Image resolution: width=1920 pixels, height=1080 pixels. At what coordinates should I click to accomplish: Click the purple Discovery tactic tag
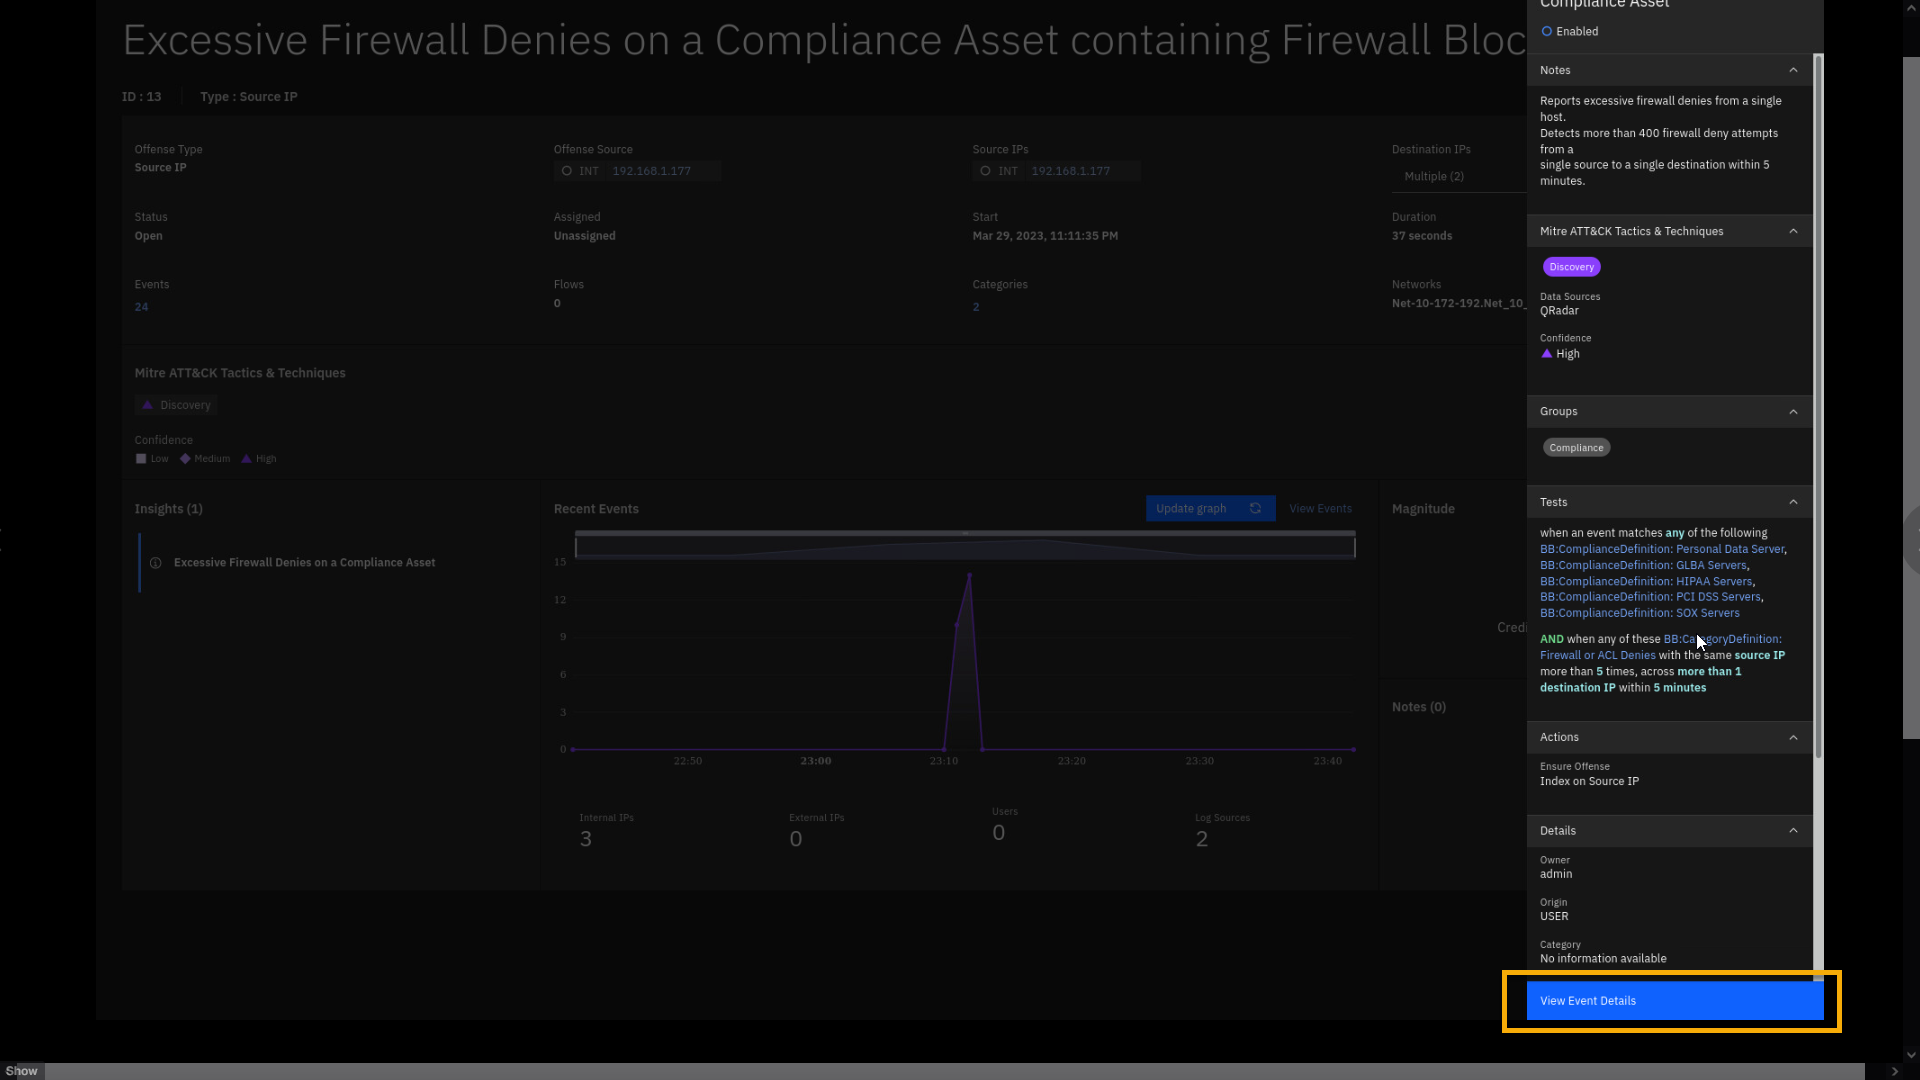(1571, 267)
